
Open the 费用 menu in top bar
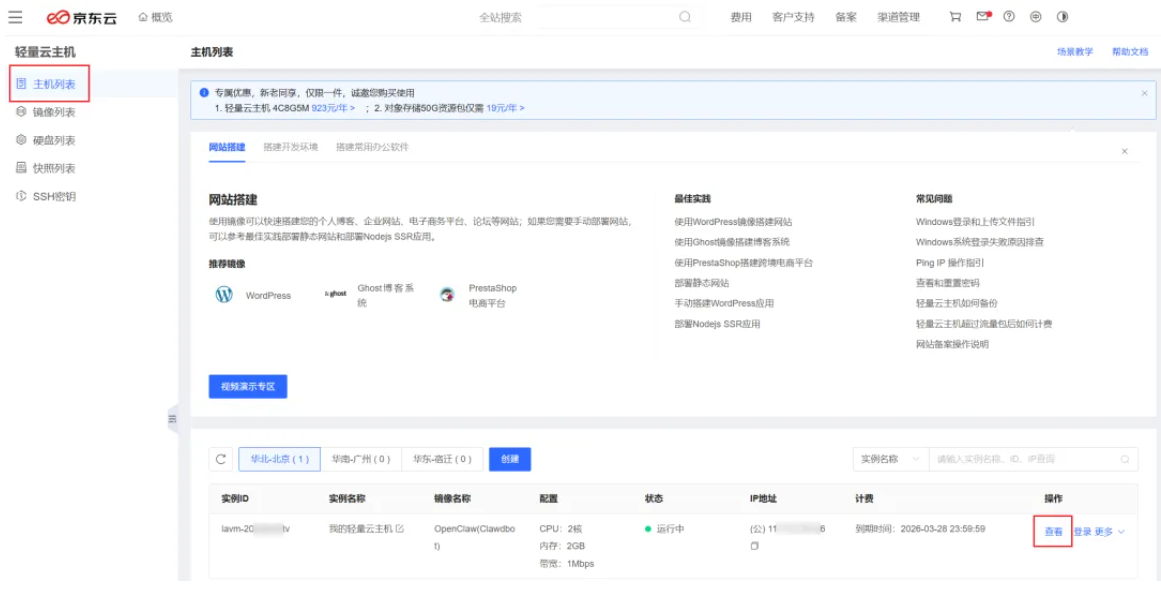click(740, 17)
